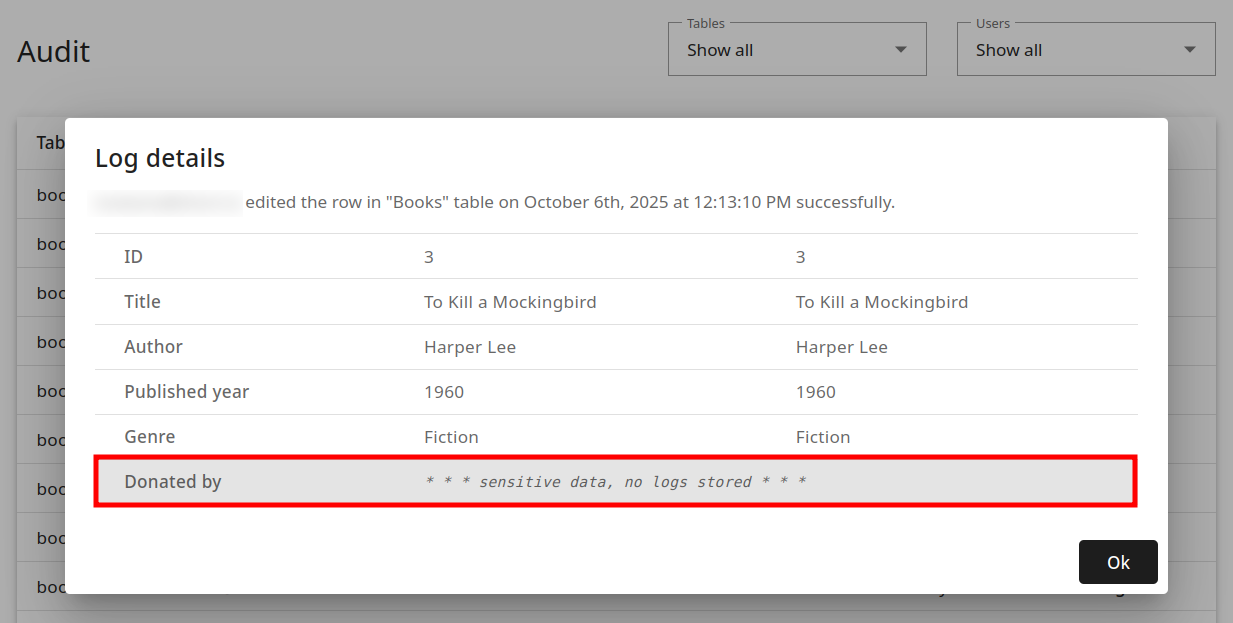The width and height of the screenshot is (1233, 623).
Task: Click the Ok button in Log details
Action: click(1117, 562)
